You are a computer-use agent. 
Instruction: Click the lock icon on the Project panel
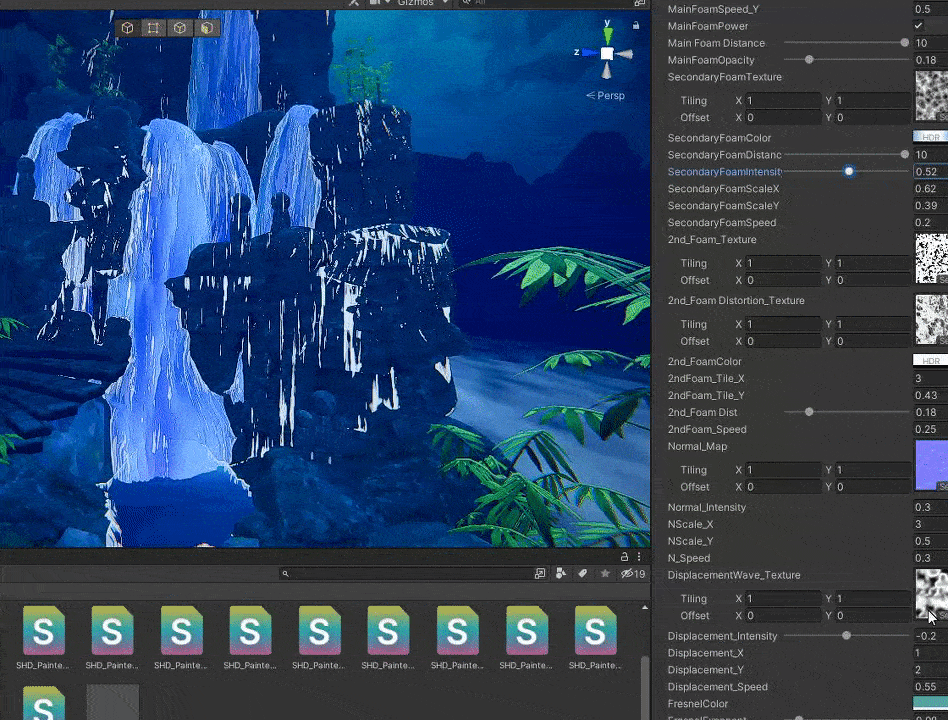pos(625,557)
